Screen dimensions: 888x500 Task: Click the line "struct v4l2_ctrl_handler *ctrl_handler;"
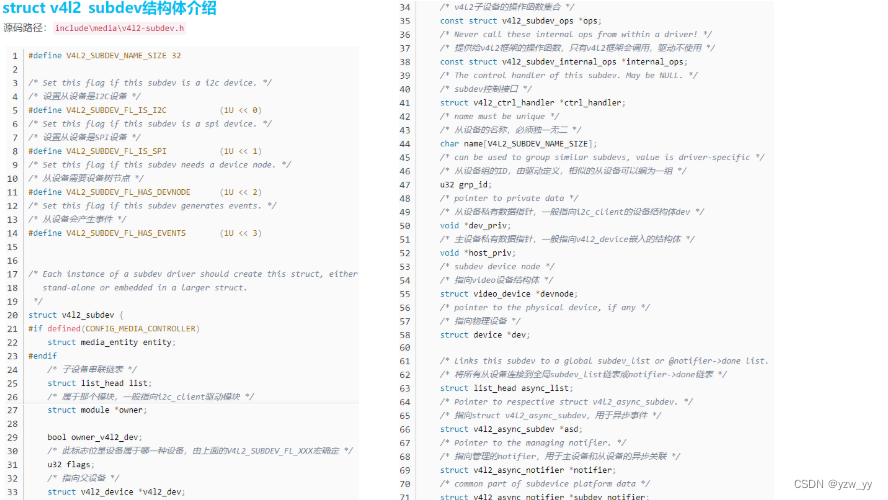point(533,102)
